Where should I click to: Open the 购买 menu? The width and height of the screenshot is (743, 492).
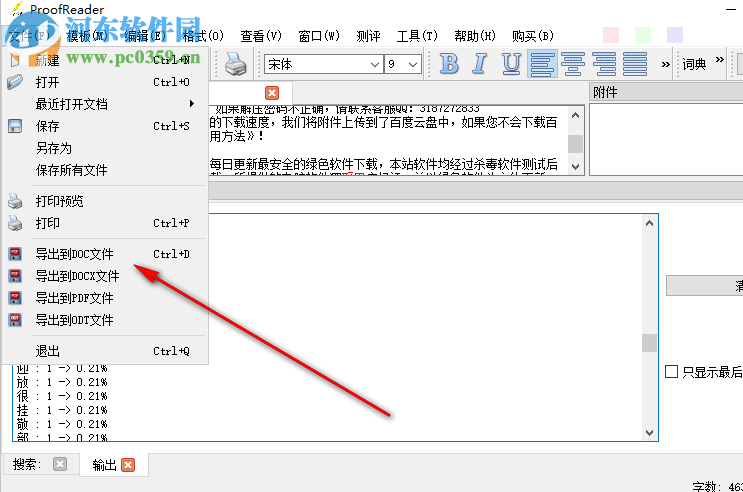tap(533, 36)
